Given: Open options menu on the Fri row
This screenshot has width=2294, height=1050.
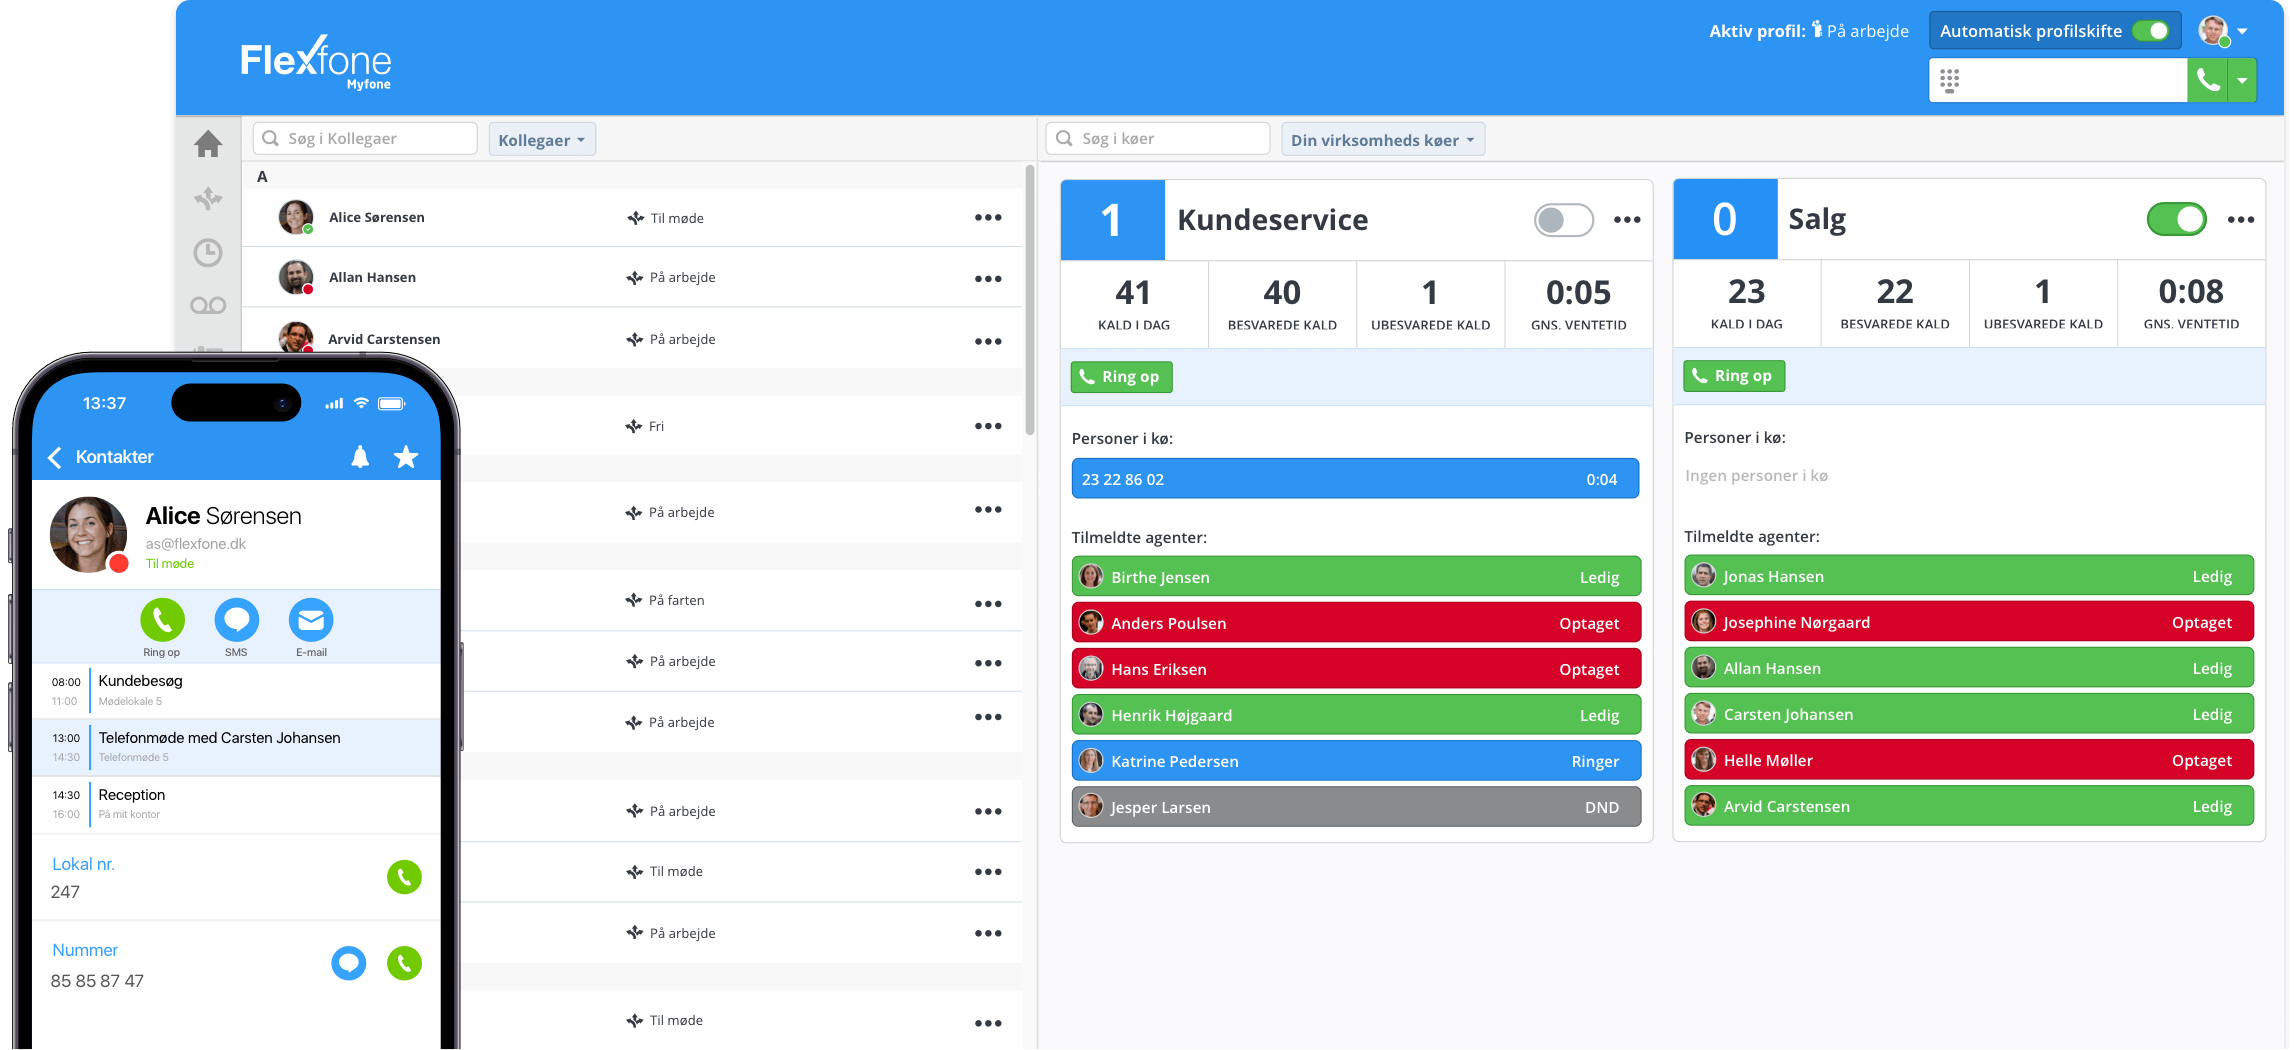Looking at the screenshot, I should pos(988,426).
